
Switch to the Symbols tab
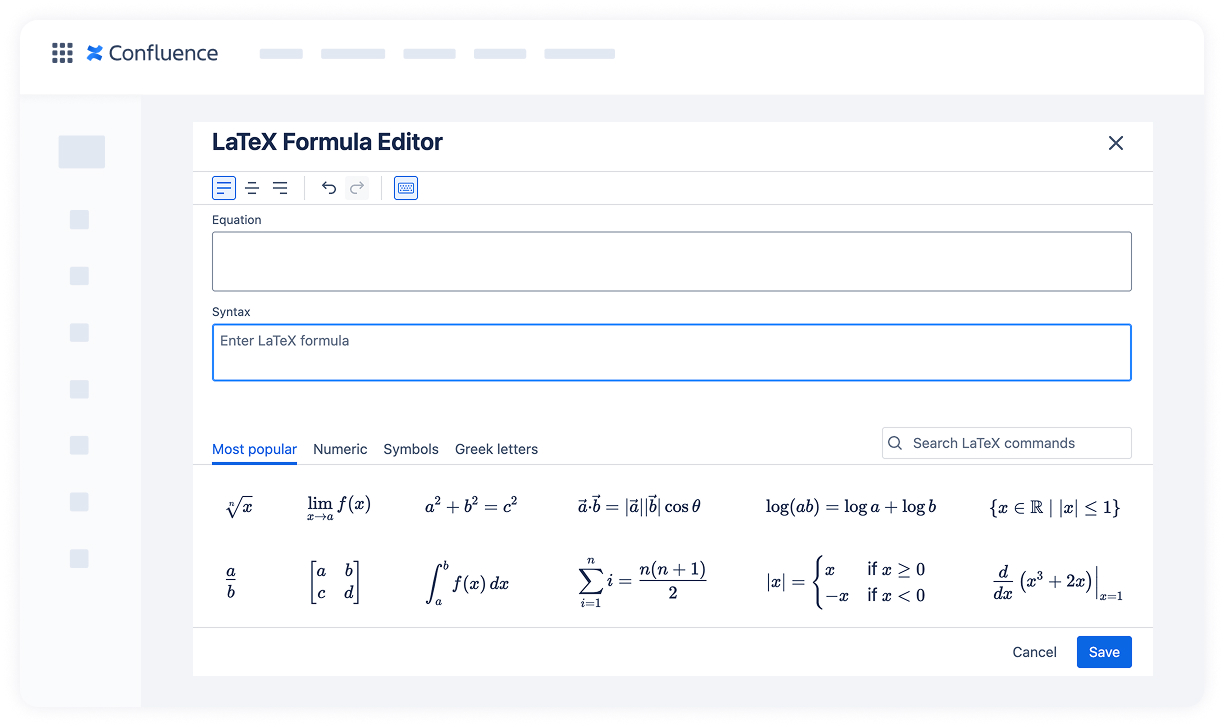[x=411, y=449]
